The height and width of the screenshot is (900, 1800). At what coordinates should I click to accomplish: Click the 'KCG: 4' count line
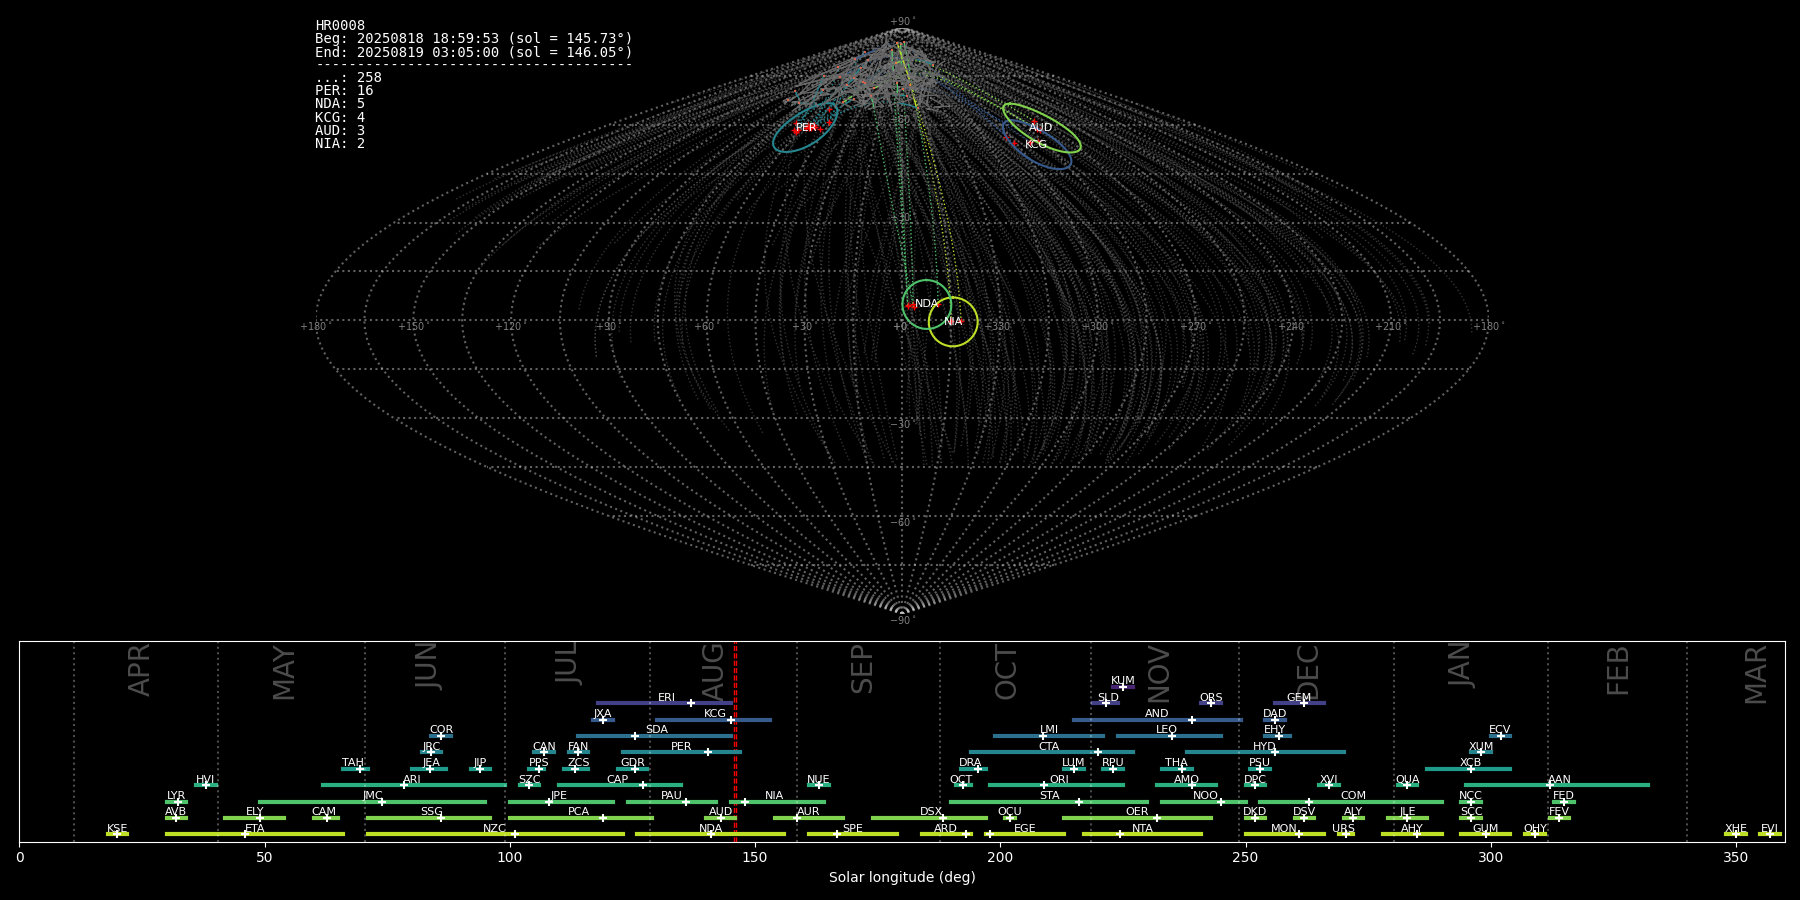340,117
